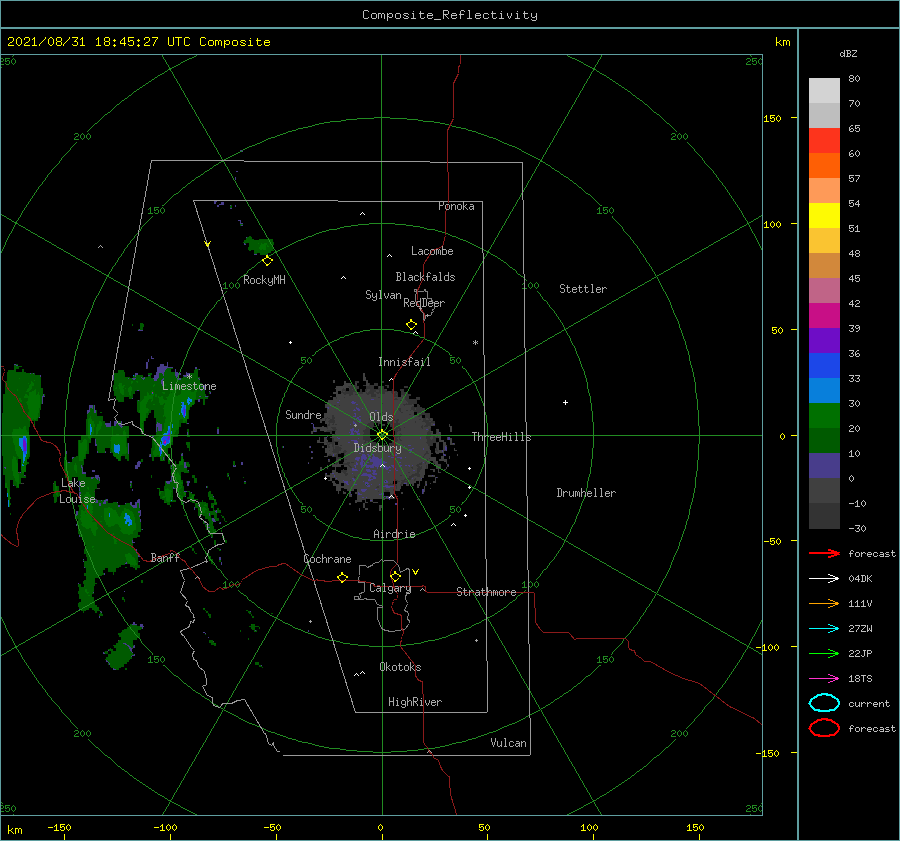Pick the red swatch between 65 and 60 dBZ
This screenshot has width=900, height=841.
click(x=824, y=140)
